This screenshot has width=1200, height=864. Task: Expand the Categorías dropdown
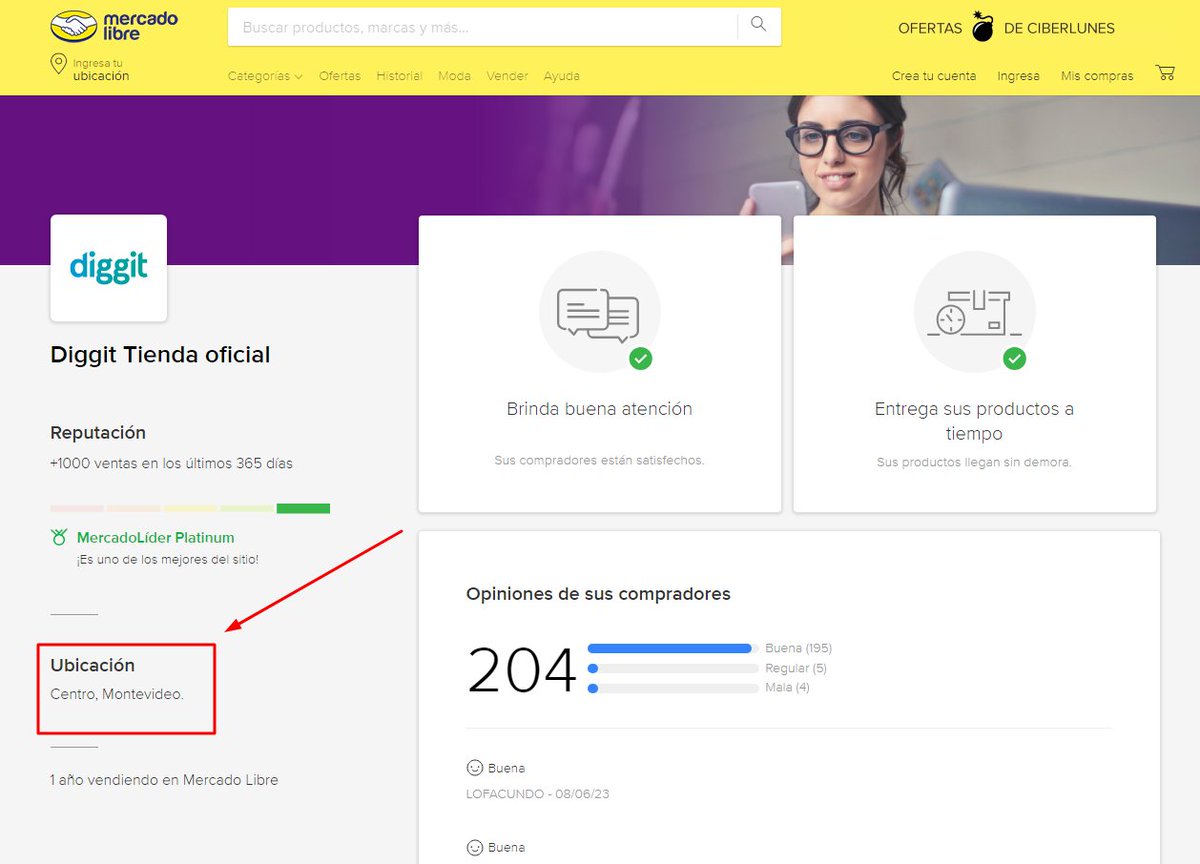265,76
